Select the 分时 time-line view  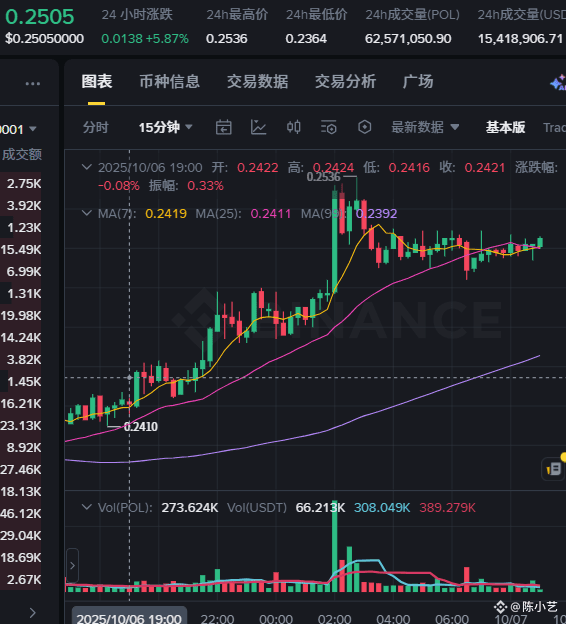tap(96, 127)
